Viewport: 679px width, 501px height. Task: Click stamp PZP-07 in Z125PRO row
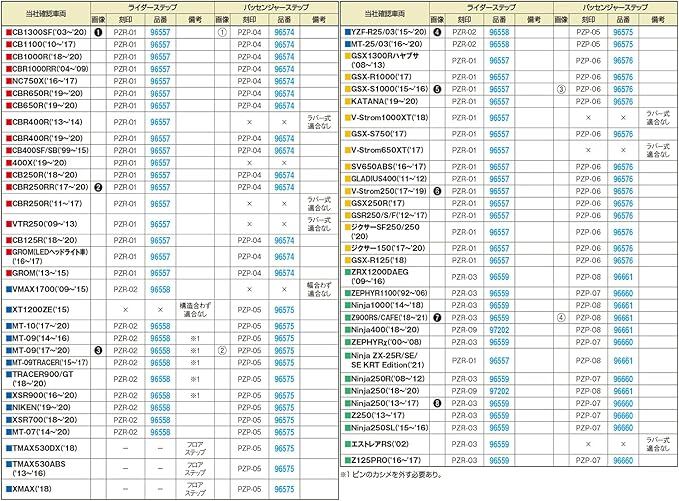(x=588, y=460)
